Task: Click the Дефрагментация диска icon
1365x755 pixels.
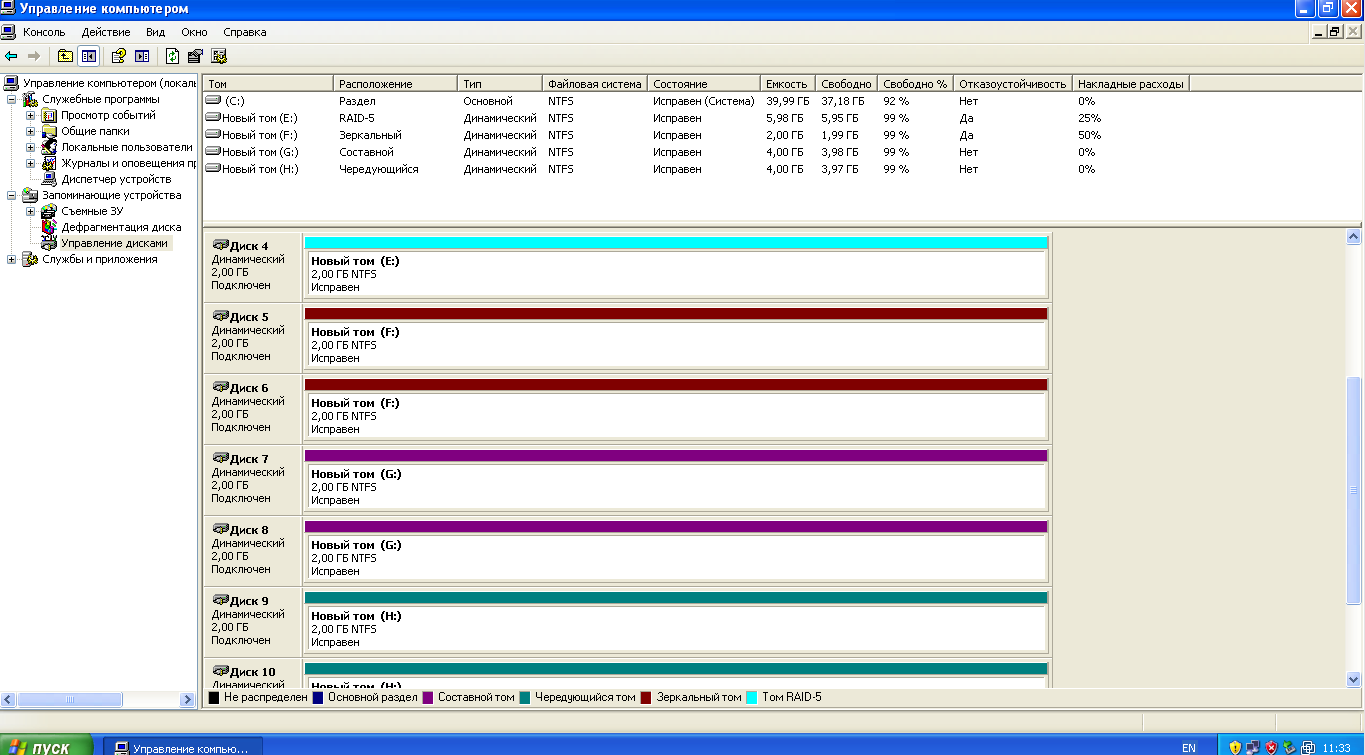Action: click(50, 227)
